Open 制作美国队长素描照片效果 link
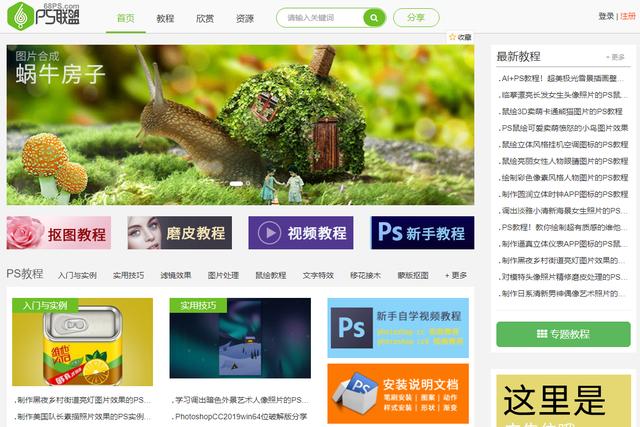The image size is (640, 427). (83, 417)
